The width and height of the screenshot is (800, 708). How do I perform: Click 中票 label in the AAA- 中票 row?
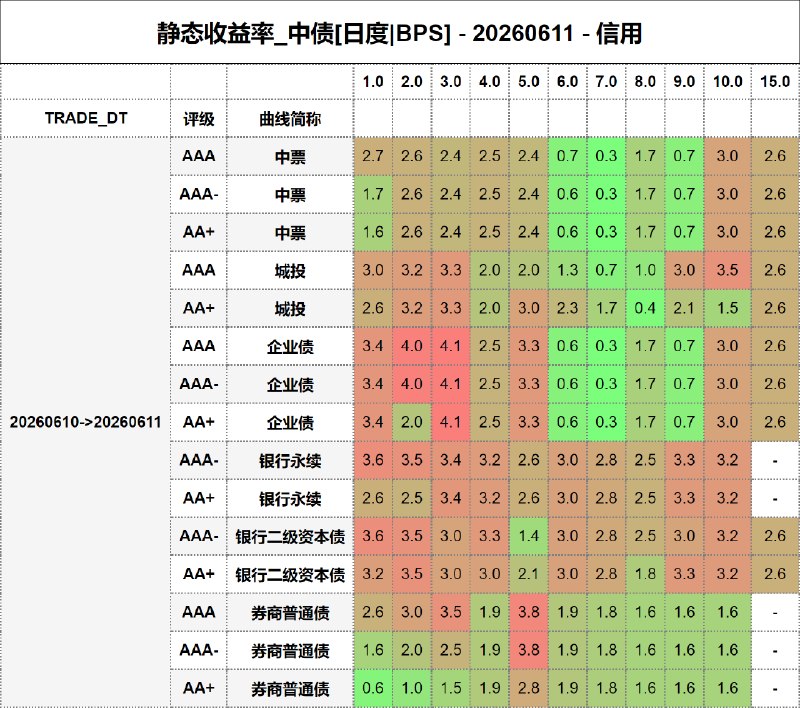click(290, 195)
